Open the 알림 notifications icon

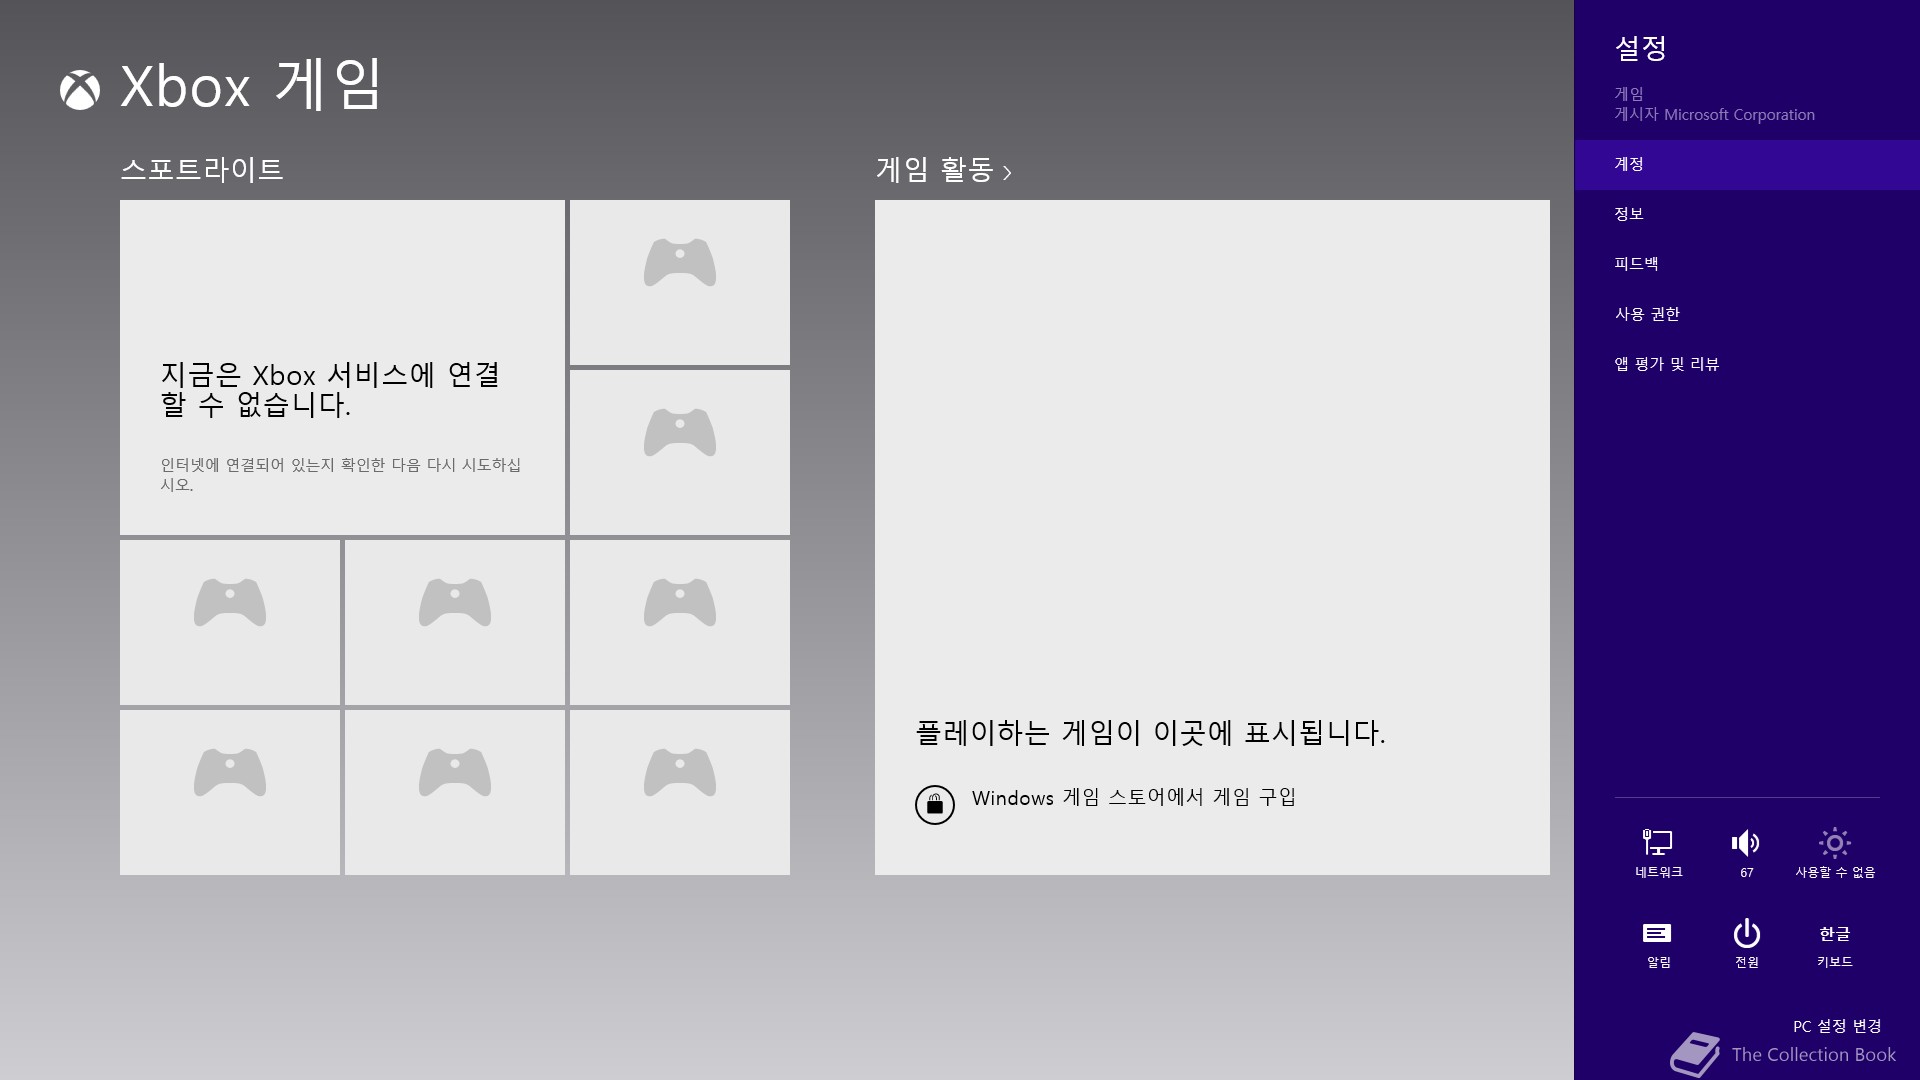click(1658, 944)
